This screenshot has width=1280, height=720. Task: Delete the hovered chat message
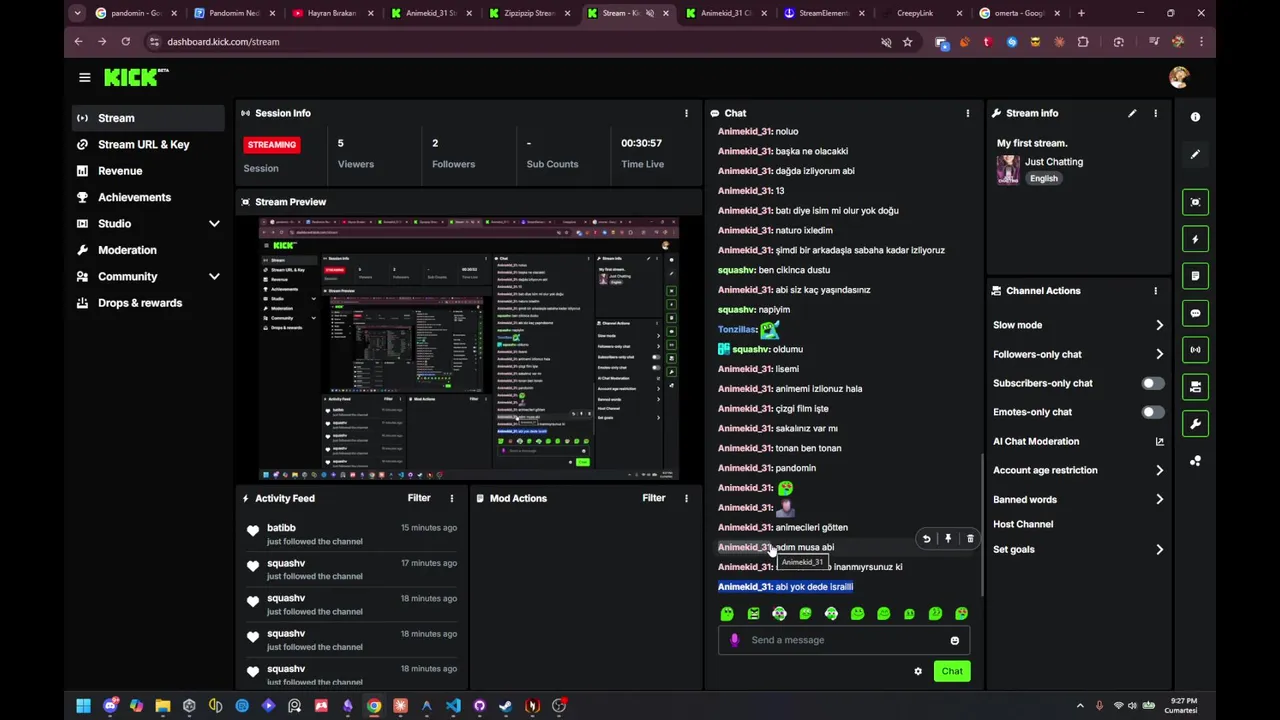point(970,539)
